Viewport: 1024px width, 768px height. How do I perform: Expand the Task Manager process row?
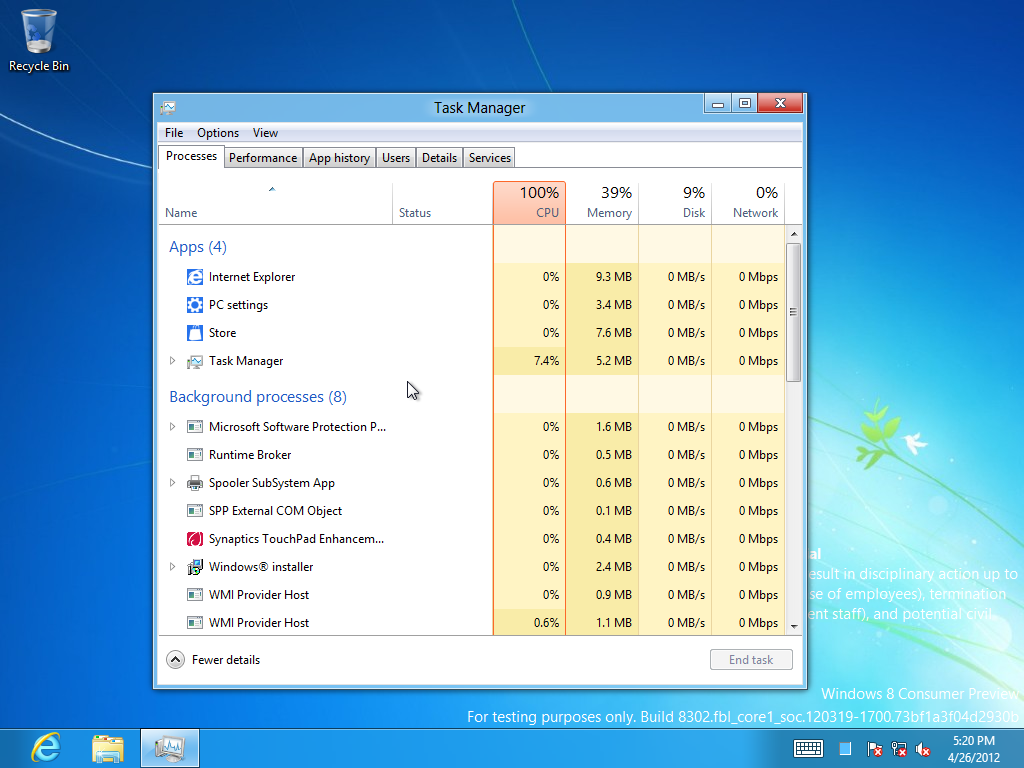coord(172,361)
